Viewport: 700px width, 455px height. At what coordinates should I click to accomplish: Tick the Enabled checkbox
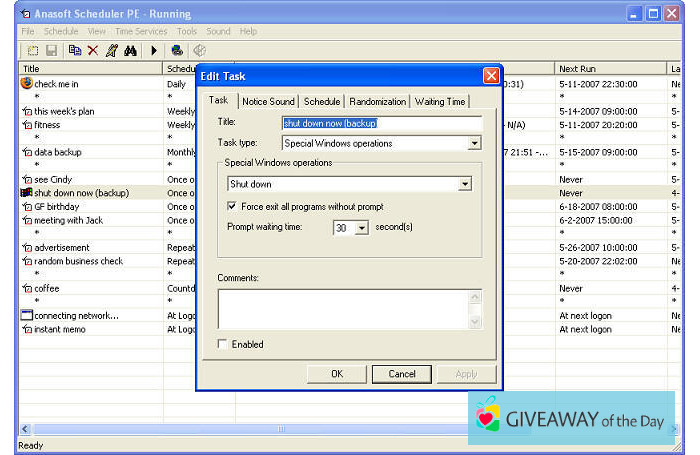[222, 344]
